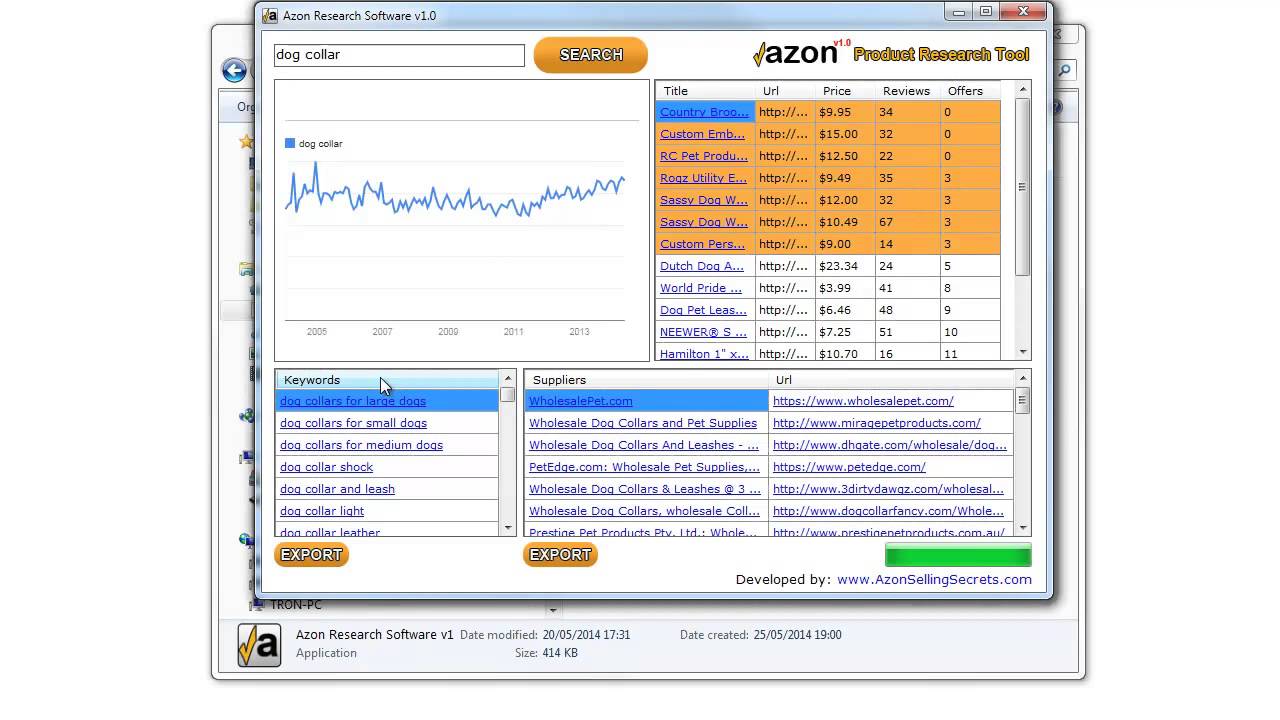The height and width of the screenshot is (720, 1280).
Task: Open 'PetEdge.com: Wholesale Pet Supplies' supplier
Action: [644, 467]
